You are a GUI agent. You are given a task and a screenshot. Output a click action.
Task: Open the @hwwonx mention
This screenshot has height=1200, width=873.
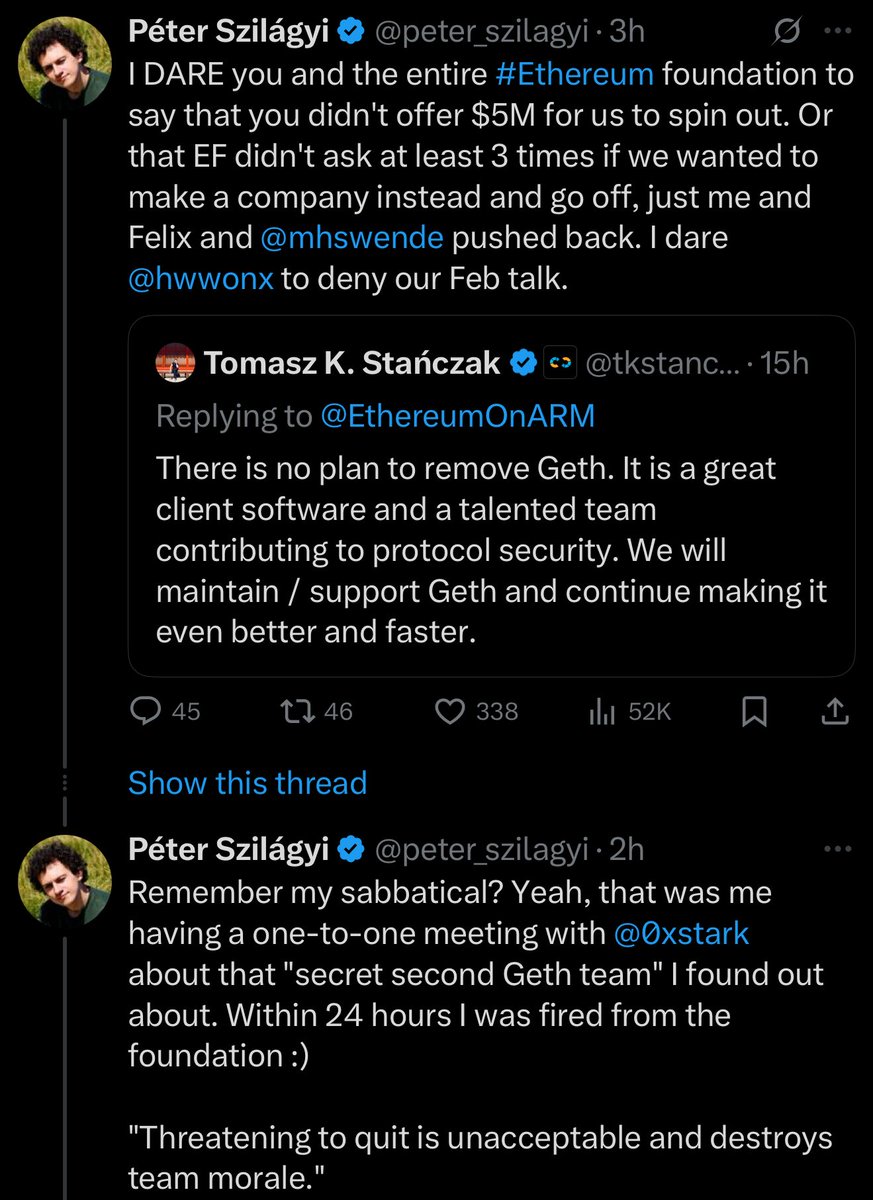tap(199, 279)
